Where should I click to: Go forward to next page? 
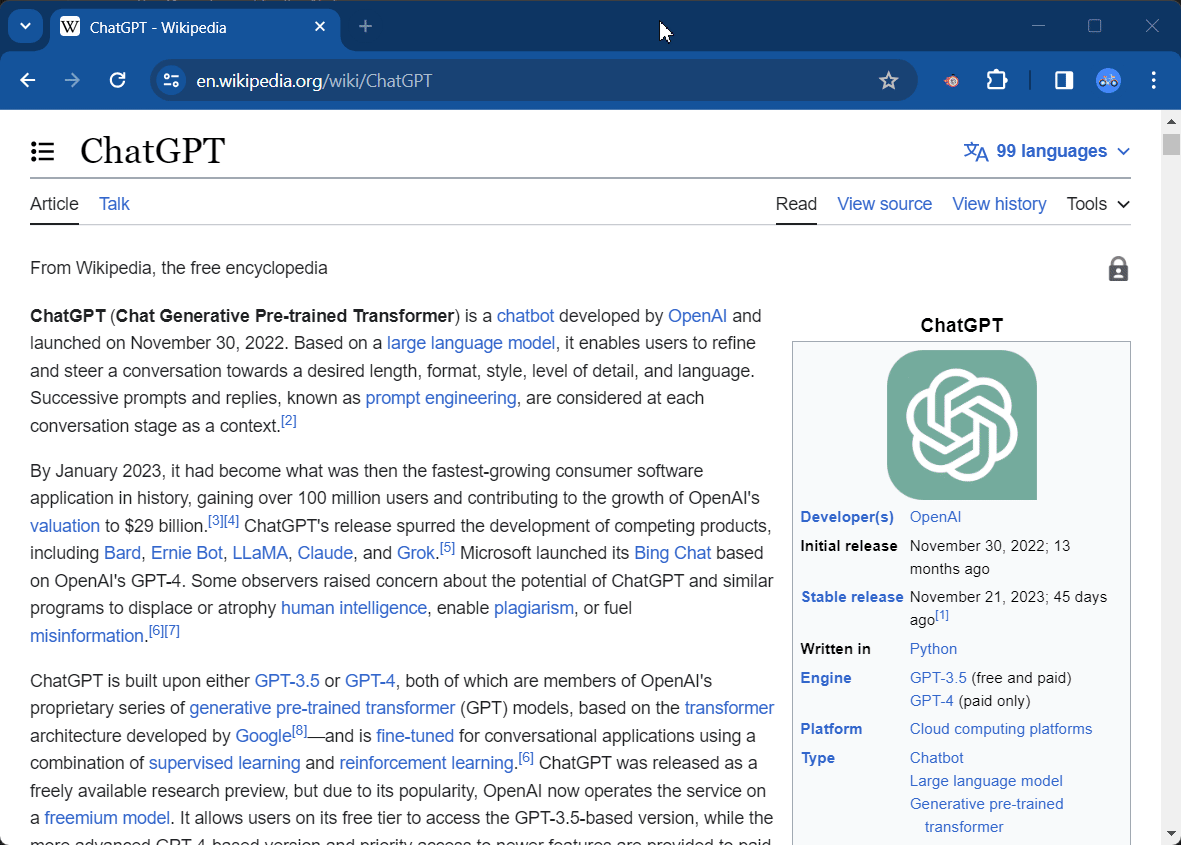[72, 80]
